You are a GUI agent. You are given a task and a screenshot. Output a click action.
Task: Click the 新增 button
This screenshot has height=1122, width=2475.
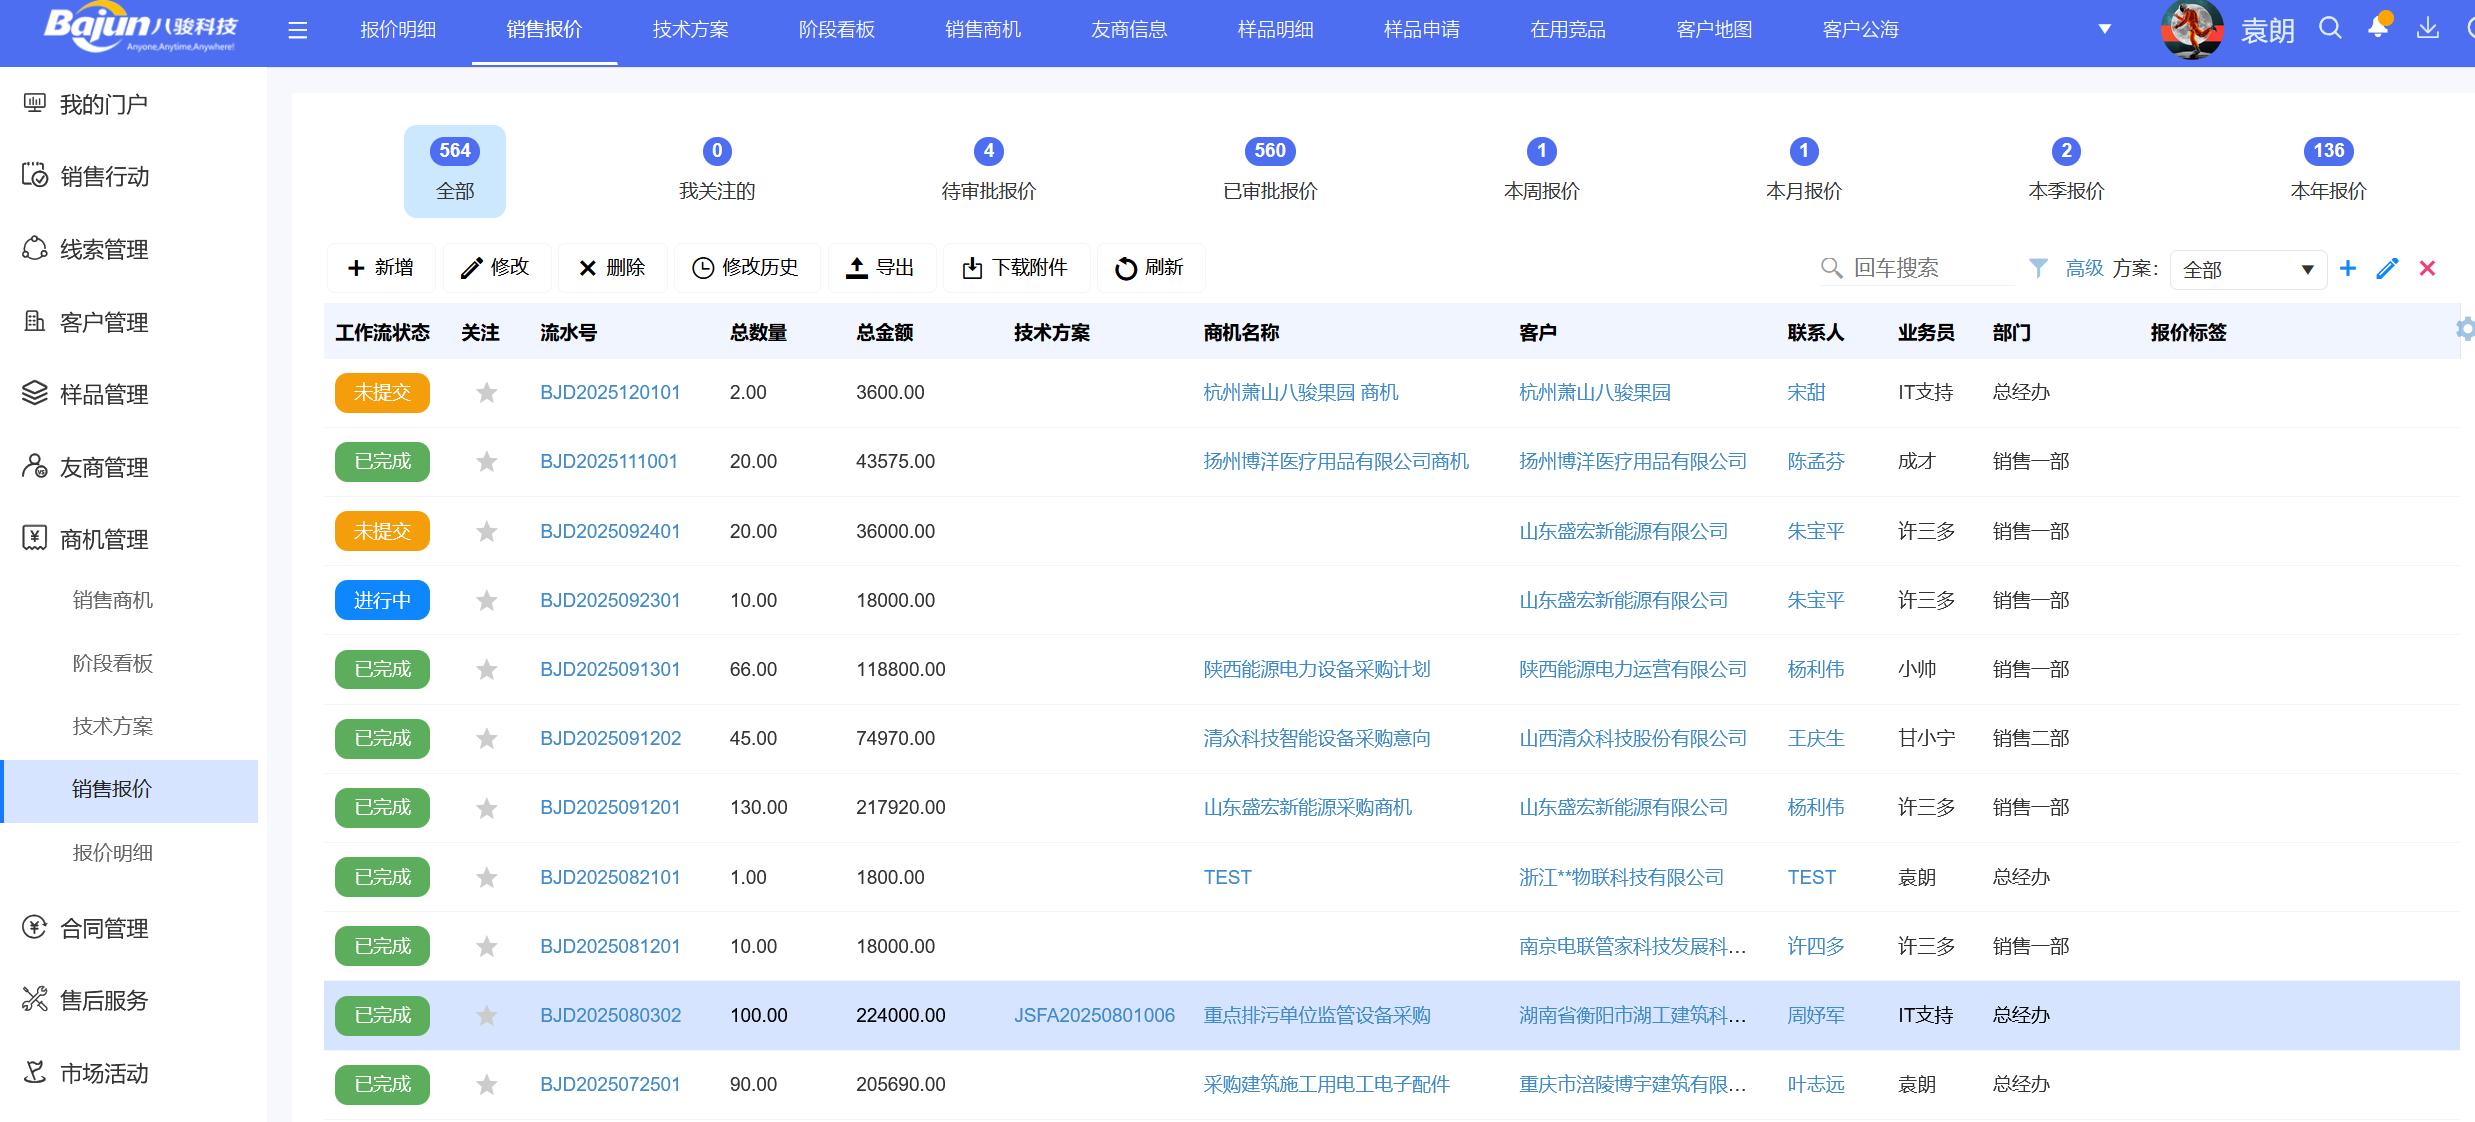[x=380, y=268]
